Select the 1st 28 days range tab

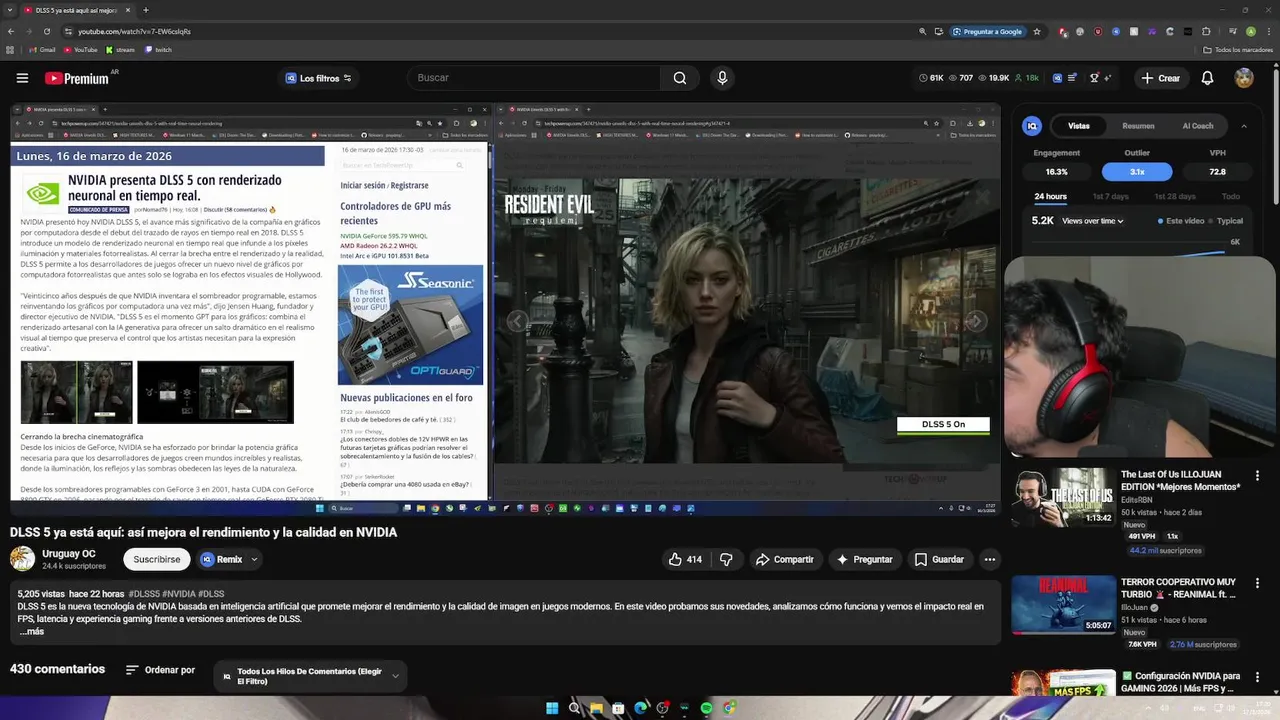pyautogui.click(x=1173, y=197)
